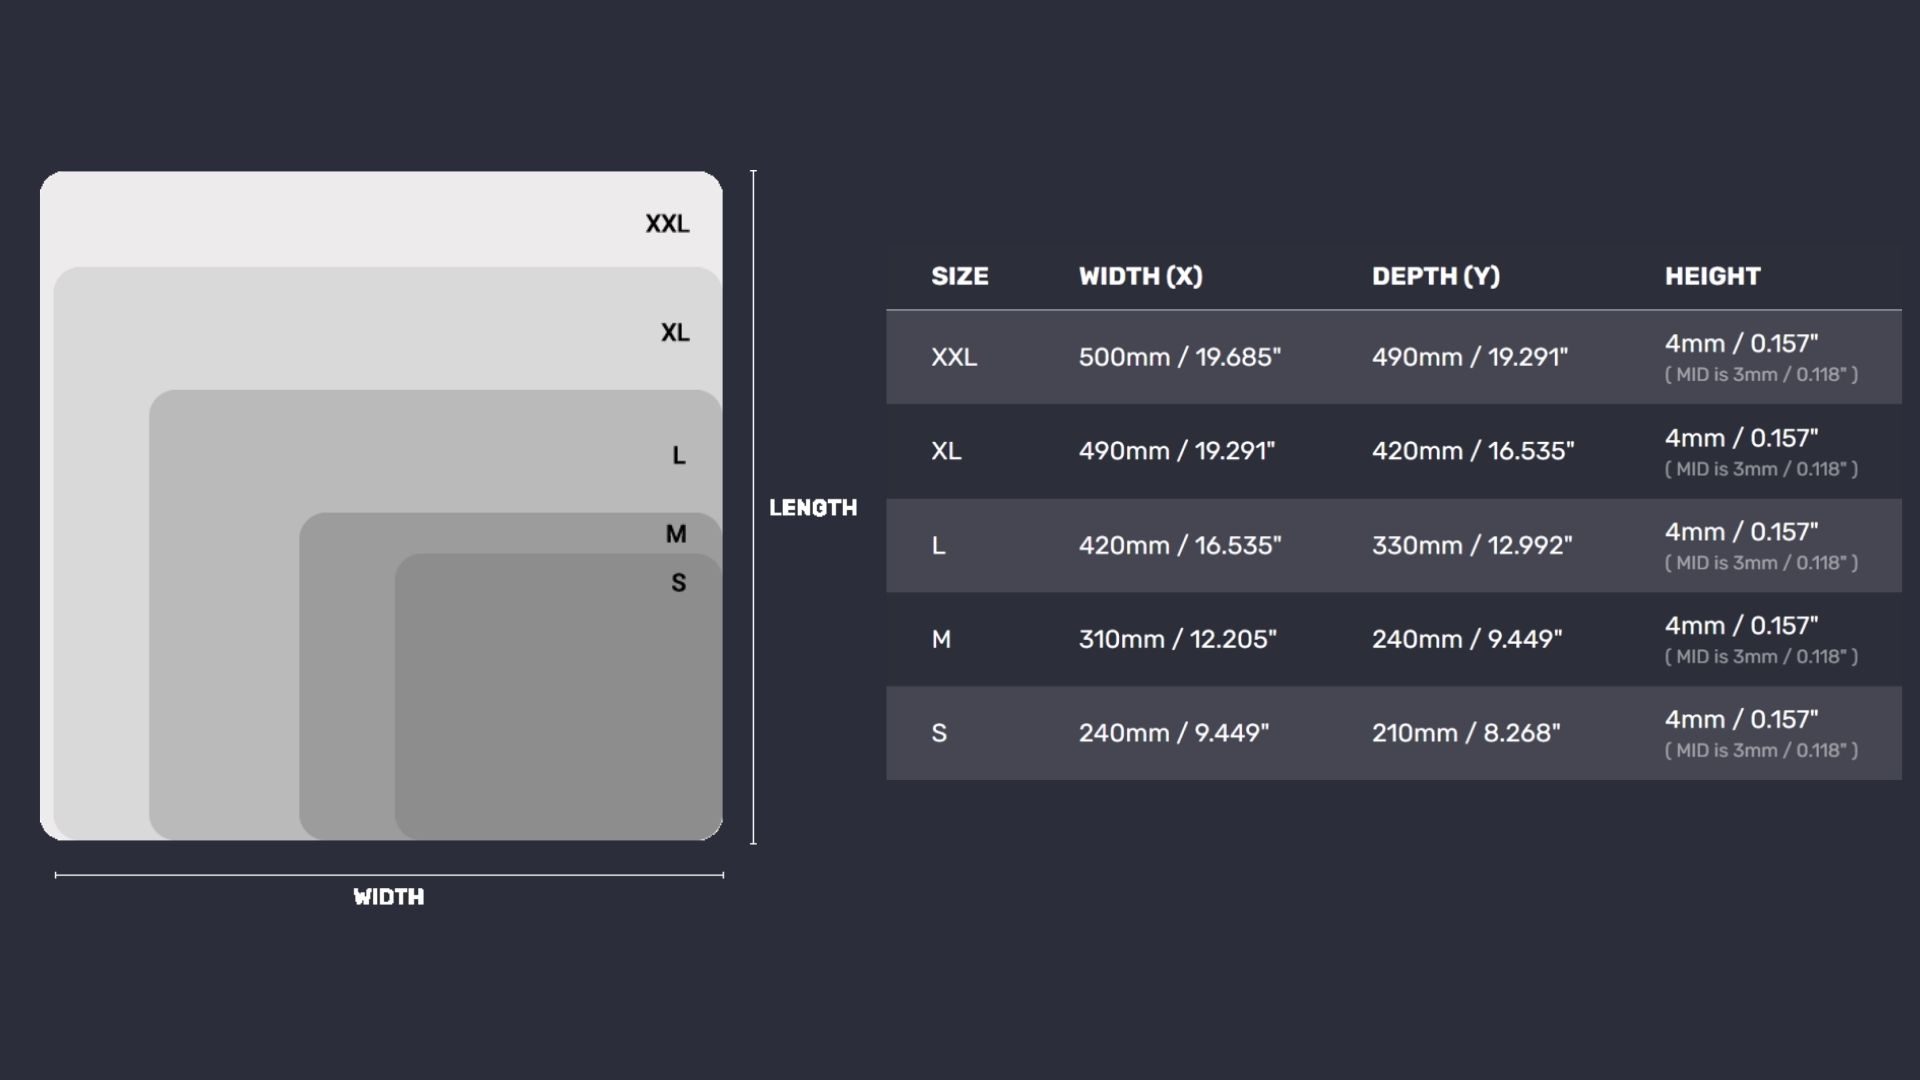
Task: Click the DEPTH (Y) column header
Action: click(x=1435, y=276)
